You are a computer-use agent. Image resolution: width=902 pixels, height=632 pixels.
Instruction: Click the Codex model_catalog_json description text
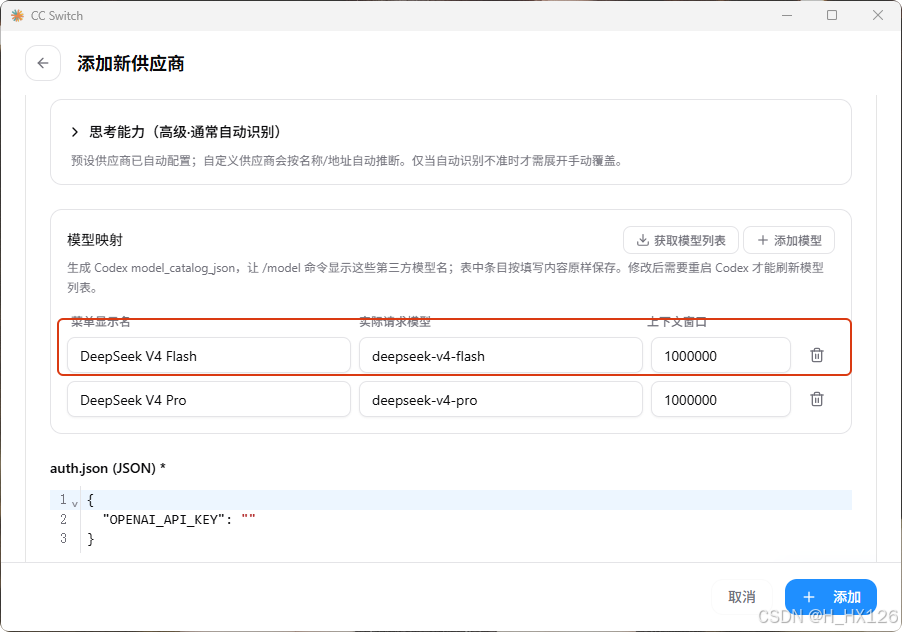coord(445,278)
